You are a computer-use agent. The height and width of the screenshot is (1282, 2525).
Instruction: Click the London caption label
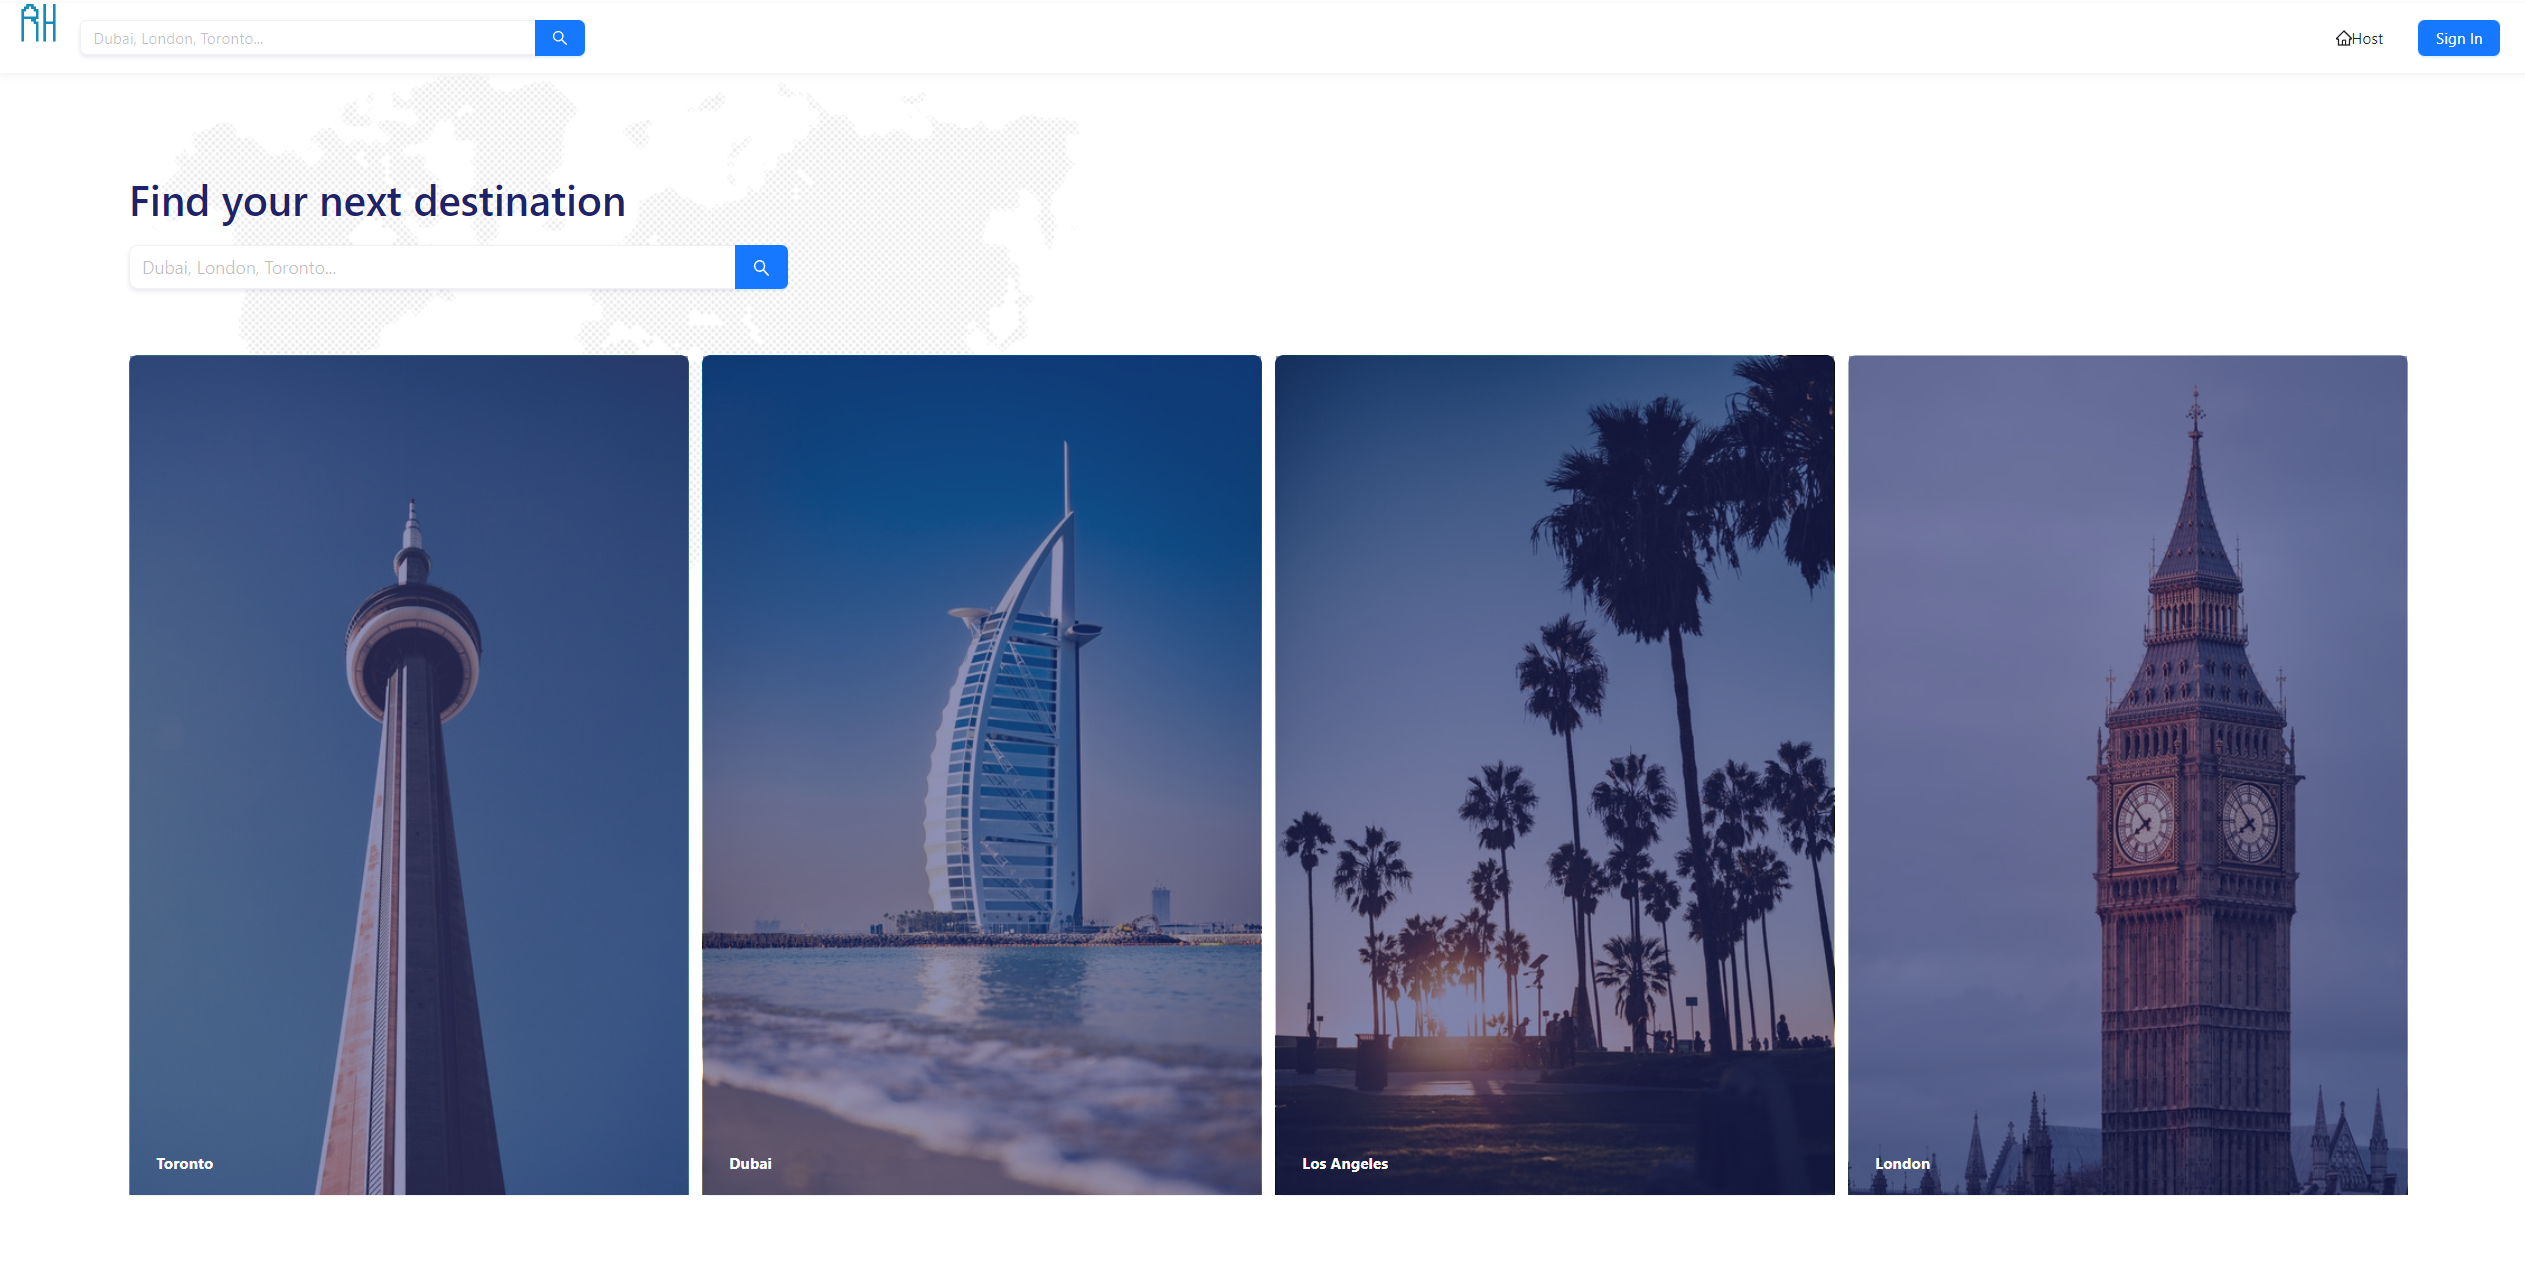click(x=1902, y=1164)
